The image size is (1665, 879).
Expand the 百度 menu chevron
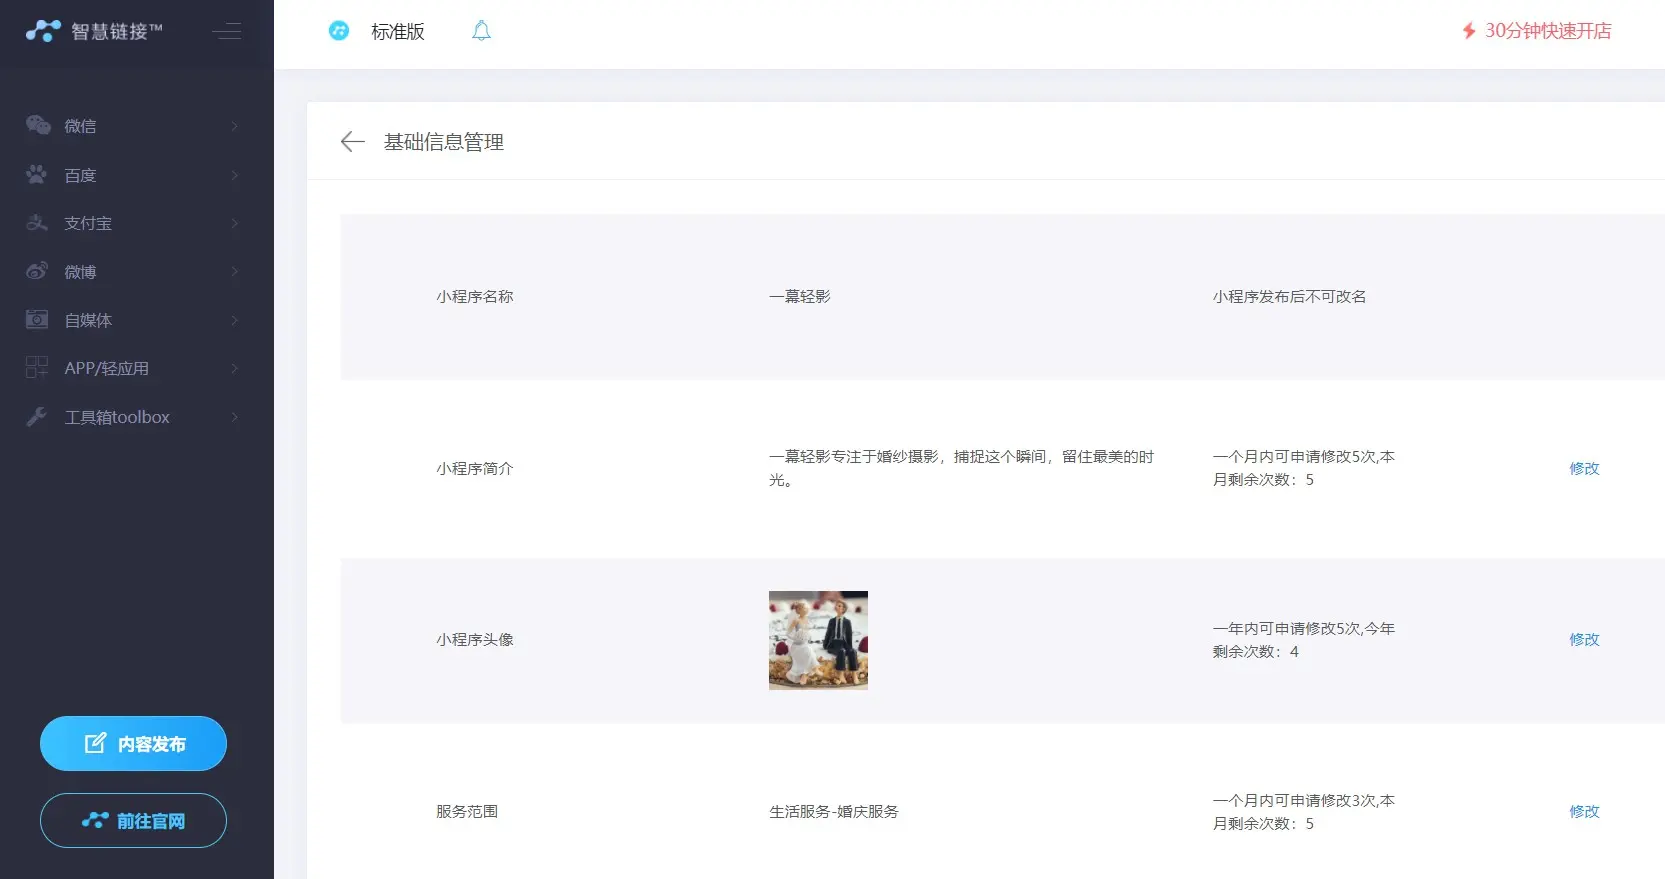coord(235,175)
